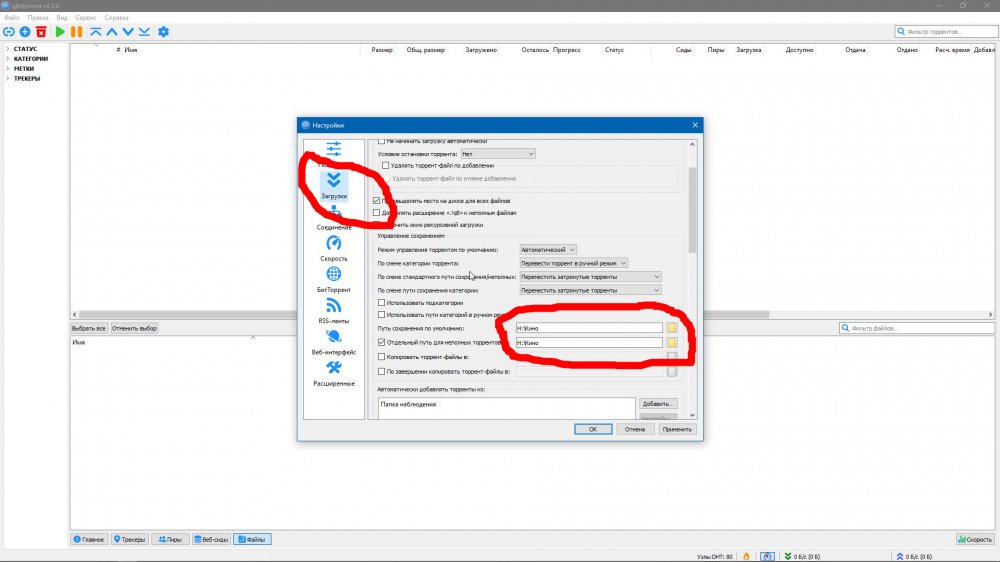Screen dimensions: 1000x562
Task: Click the green resume torrents icon
Action: pos(60,32)
